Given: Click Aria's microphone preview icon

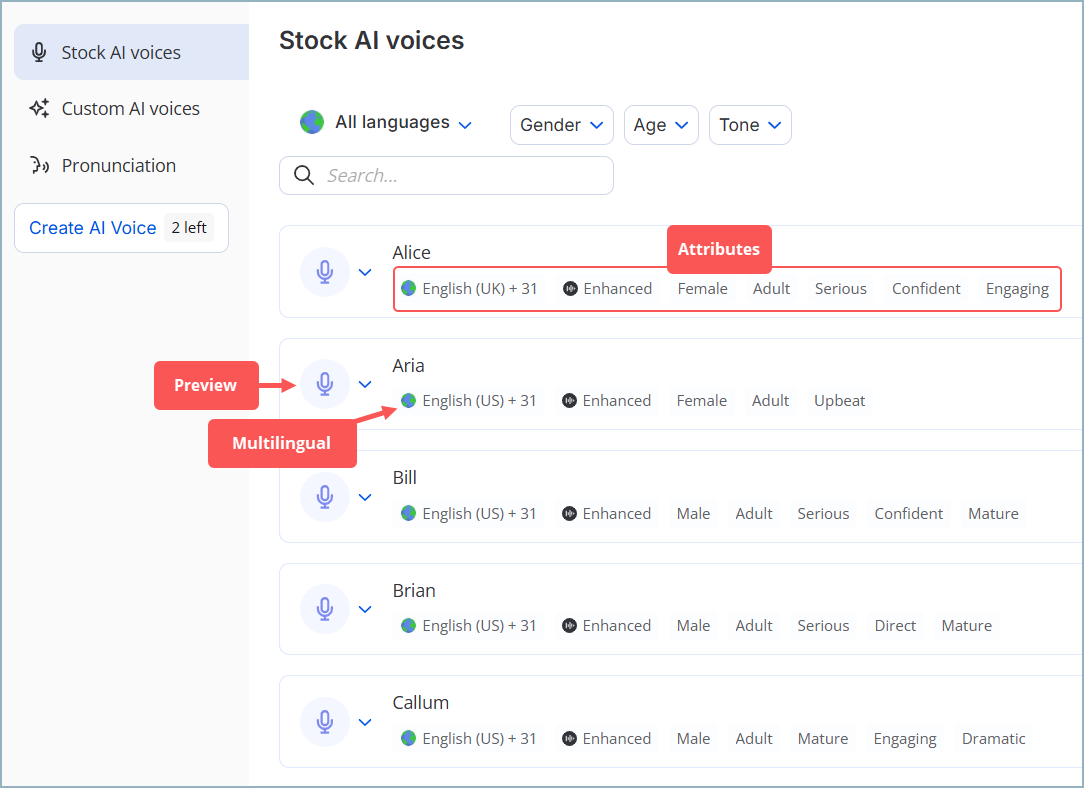Looking at the screenshot, I should click(x=325, y=384).
